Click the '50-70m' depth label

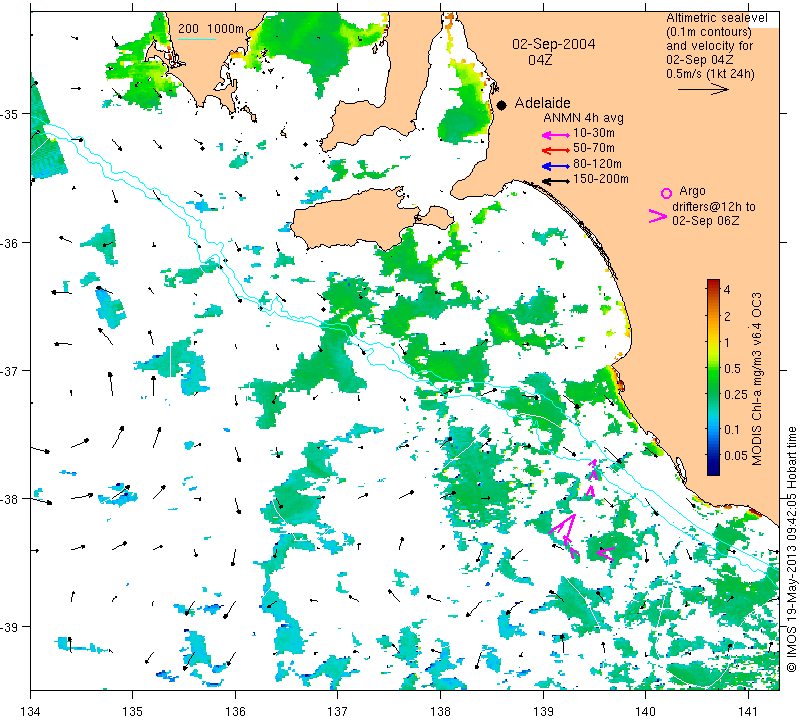[x=594, y=148]
